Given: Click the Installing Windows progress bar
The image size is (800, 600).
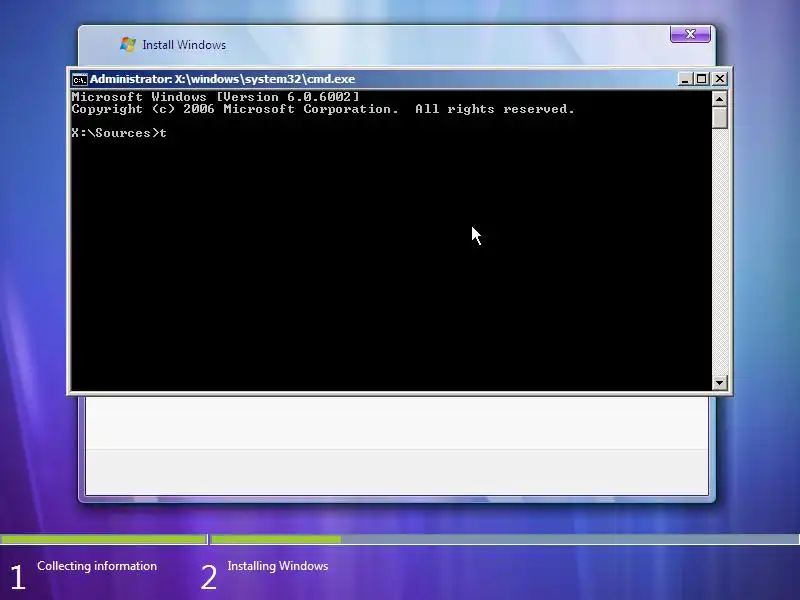Looking at the screenshot, I should 505,539.
